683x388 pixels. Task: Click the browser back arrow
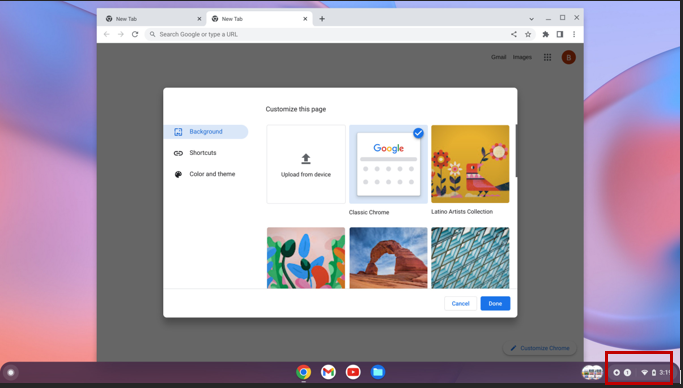(107, 34)
